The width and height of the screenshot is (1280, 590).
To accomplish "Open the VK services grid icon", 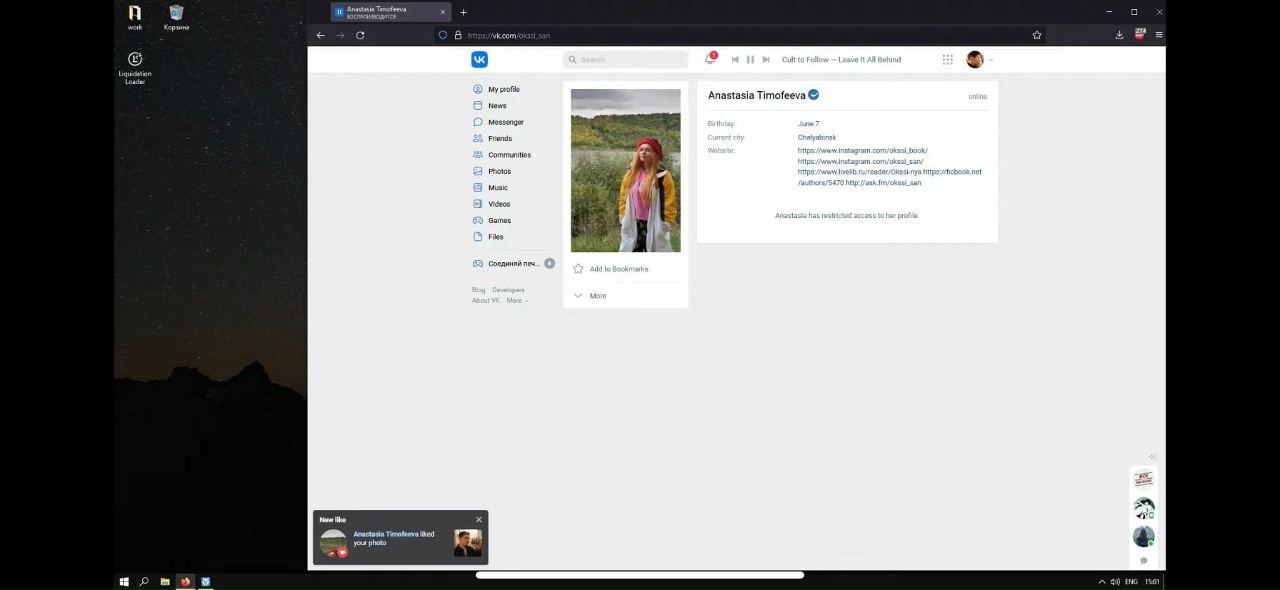I will [948, 60].
